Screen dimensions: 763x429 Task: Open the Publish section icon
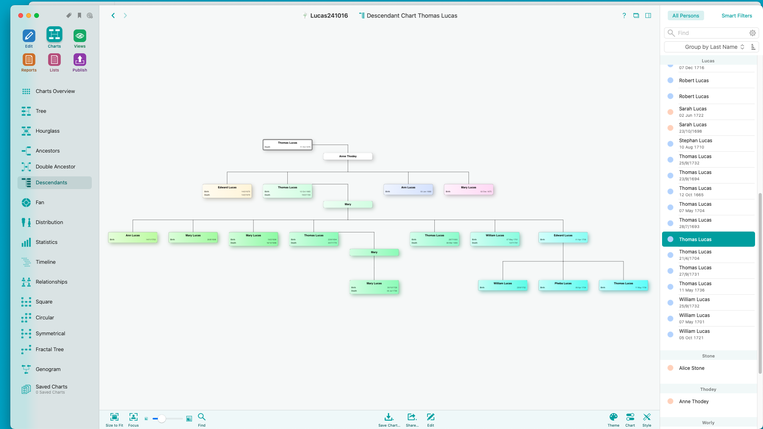pyautogui.click(x=80, y=60)
